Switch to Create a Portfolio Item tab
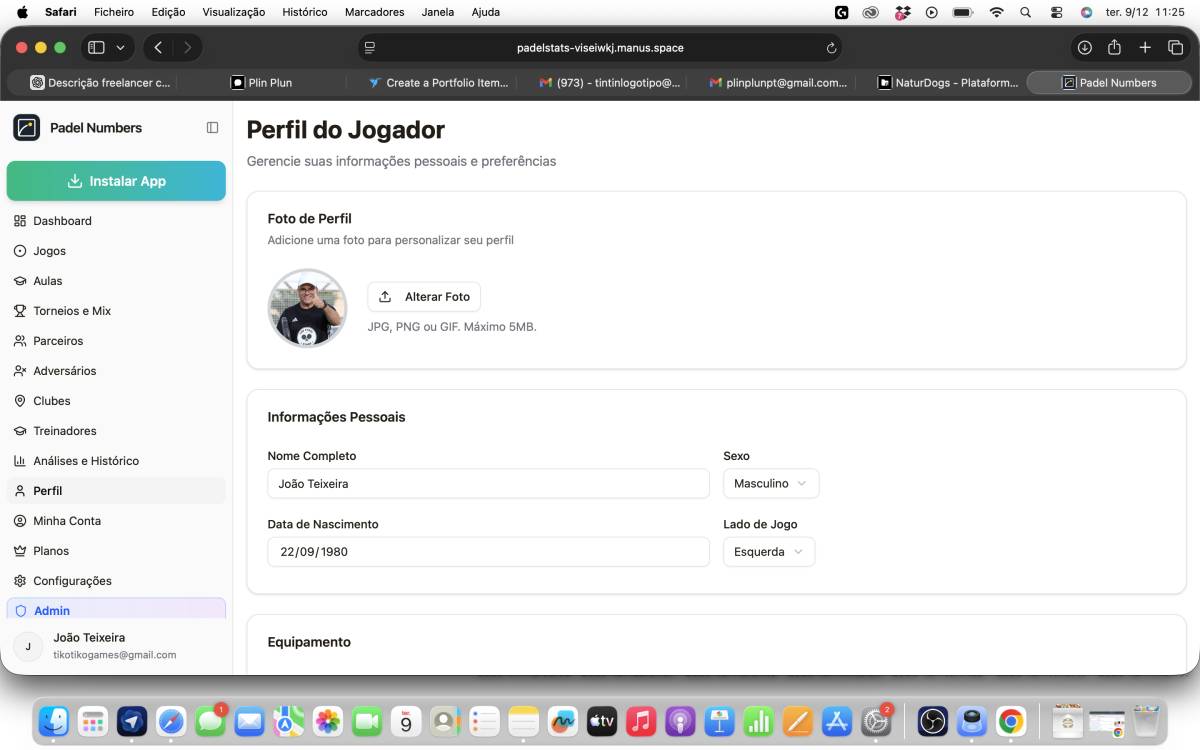1200x750 pixels. [438, 83]
